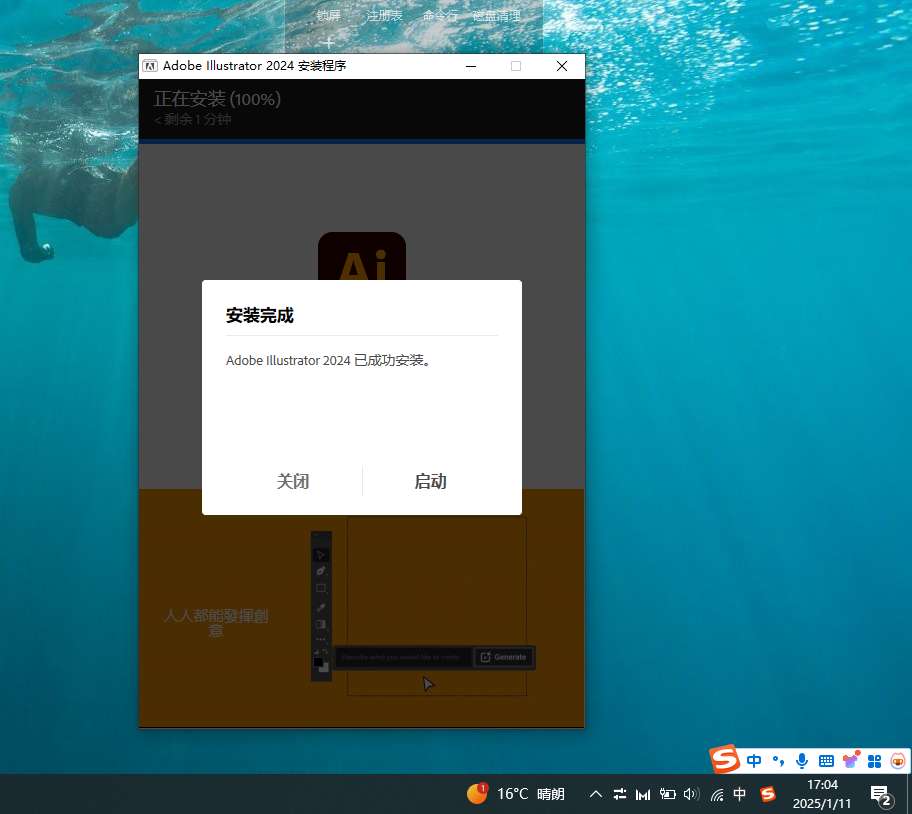Open the clock showing 17:04 2025/1/11
Screen dimensions: 912x814
[x=822, y=794]
